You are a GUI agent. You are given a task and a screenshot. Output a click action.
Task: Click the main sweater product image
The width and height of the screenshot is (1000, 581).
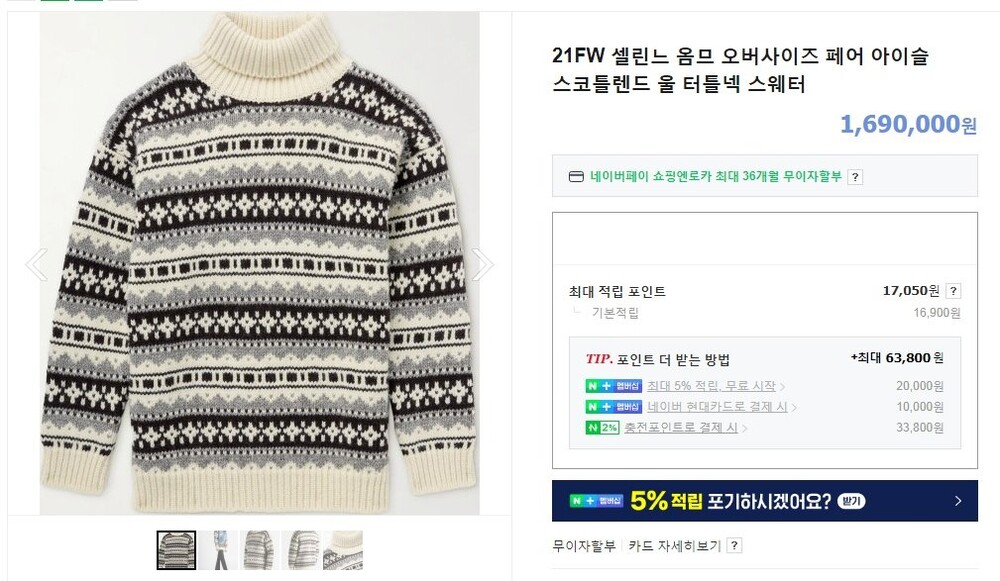260,263
